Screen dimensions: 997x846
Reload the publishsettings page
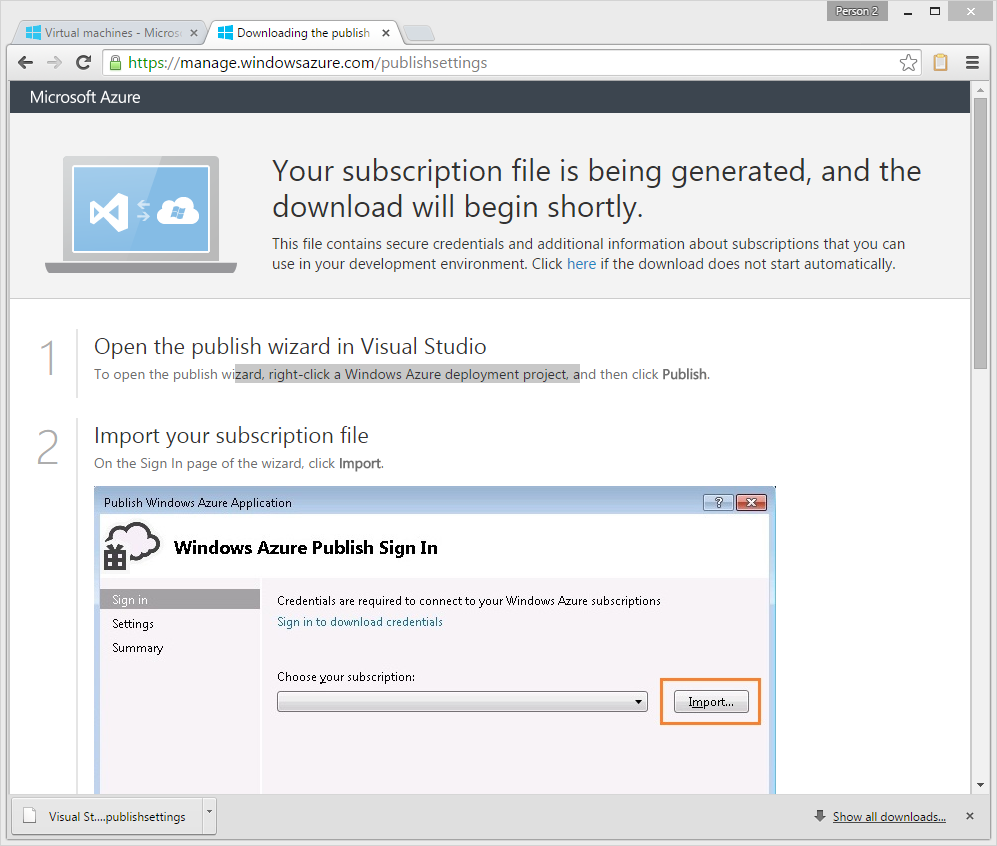[x=83, y=62]
